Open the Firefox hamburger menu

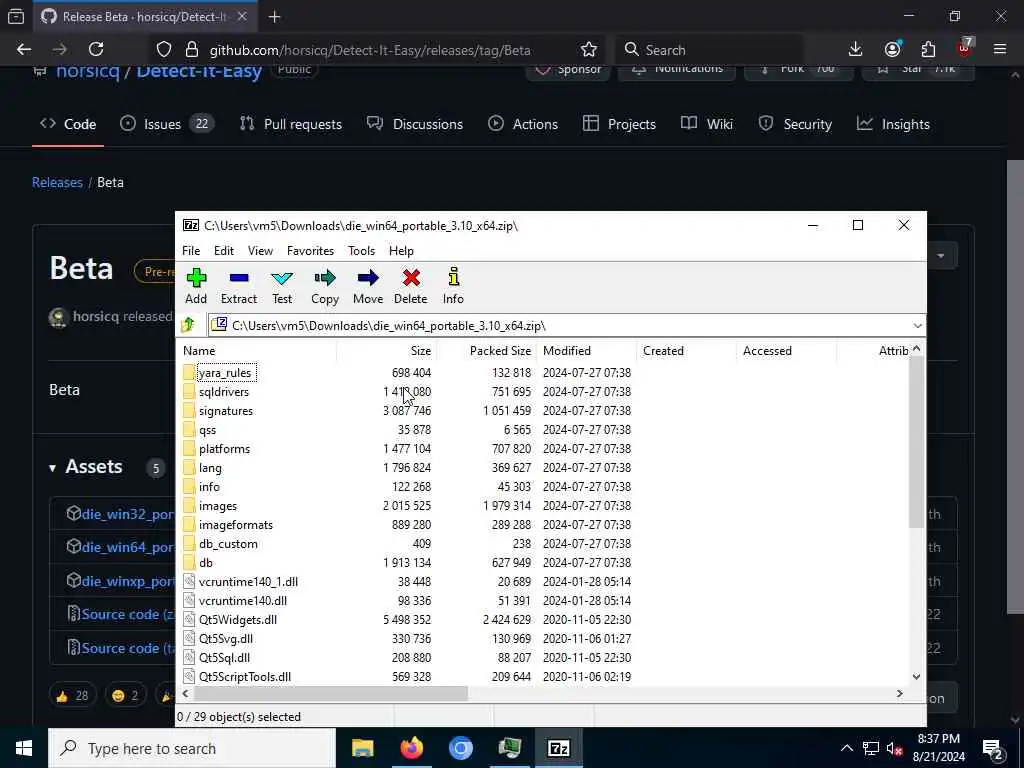tap(1000, 50)
